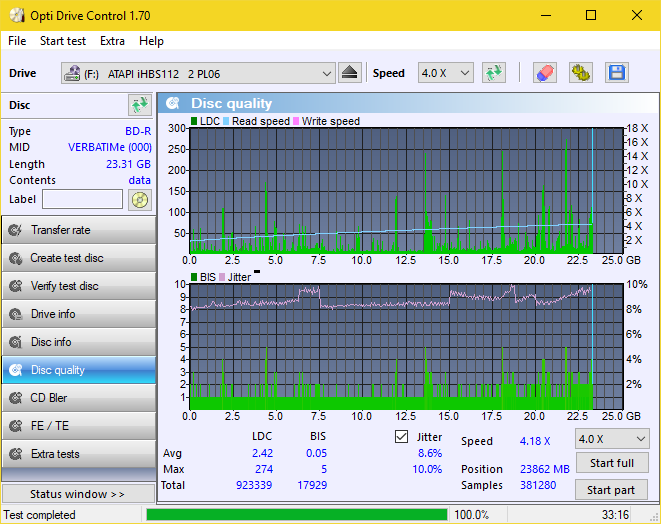Click the Disc quality header disc icon
Screen dimensions: 661x524
173,103
